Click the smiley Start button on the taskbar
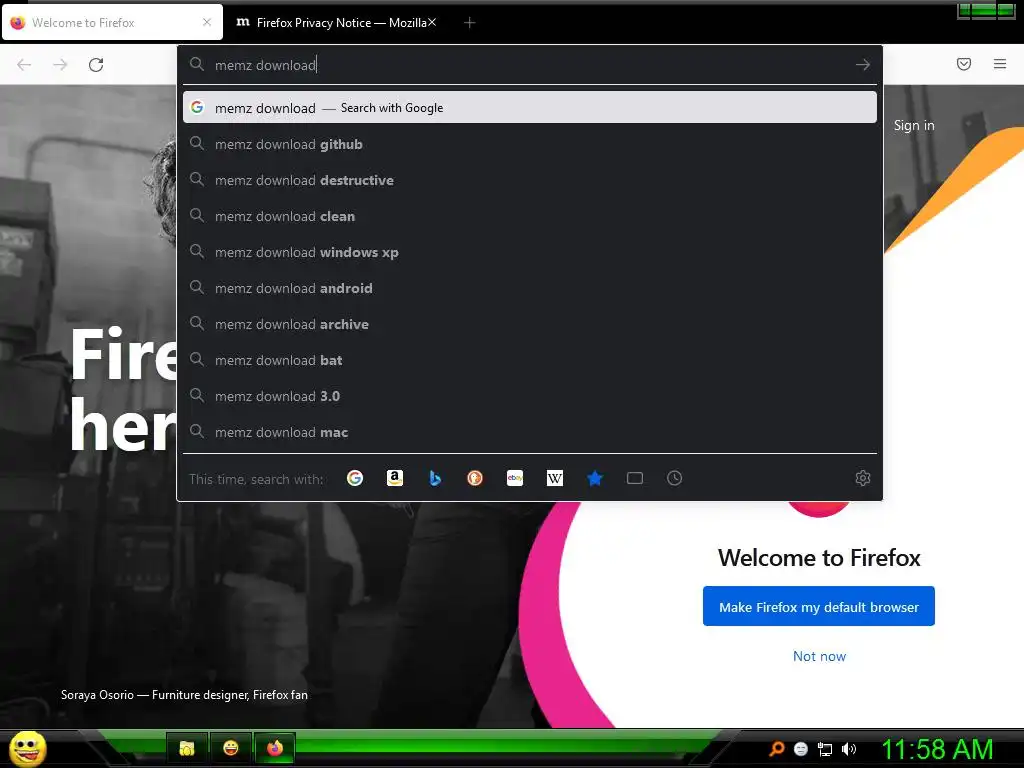Image resolution: width=1024 pixels, height=768 pixels. 27,748
